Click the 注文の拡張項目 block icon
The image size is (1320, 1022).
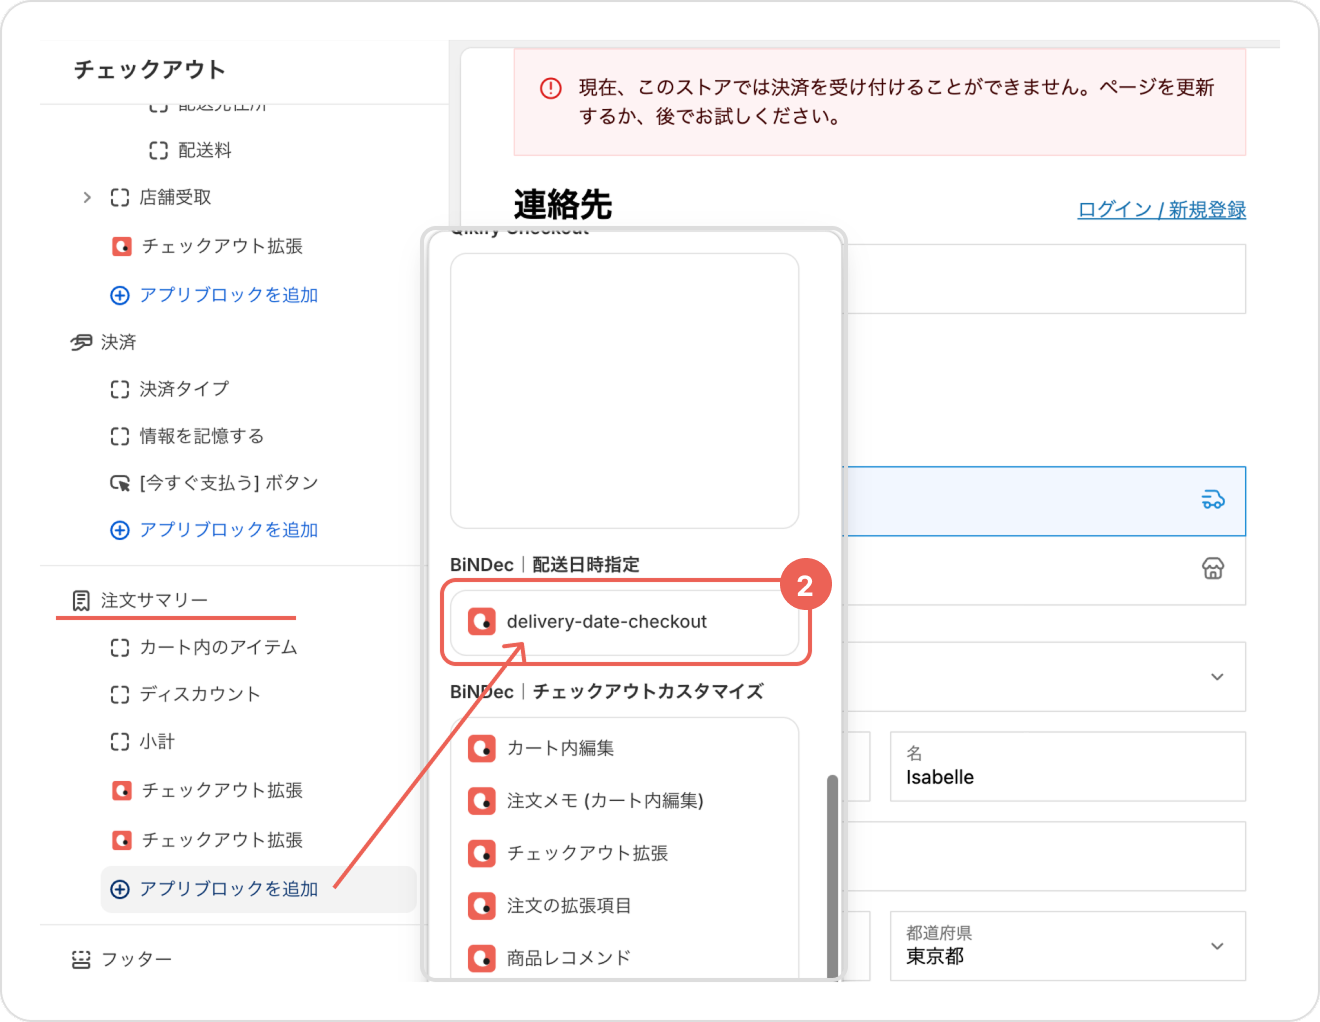tap(482, 906)
